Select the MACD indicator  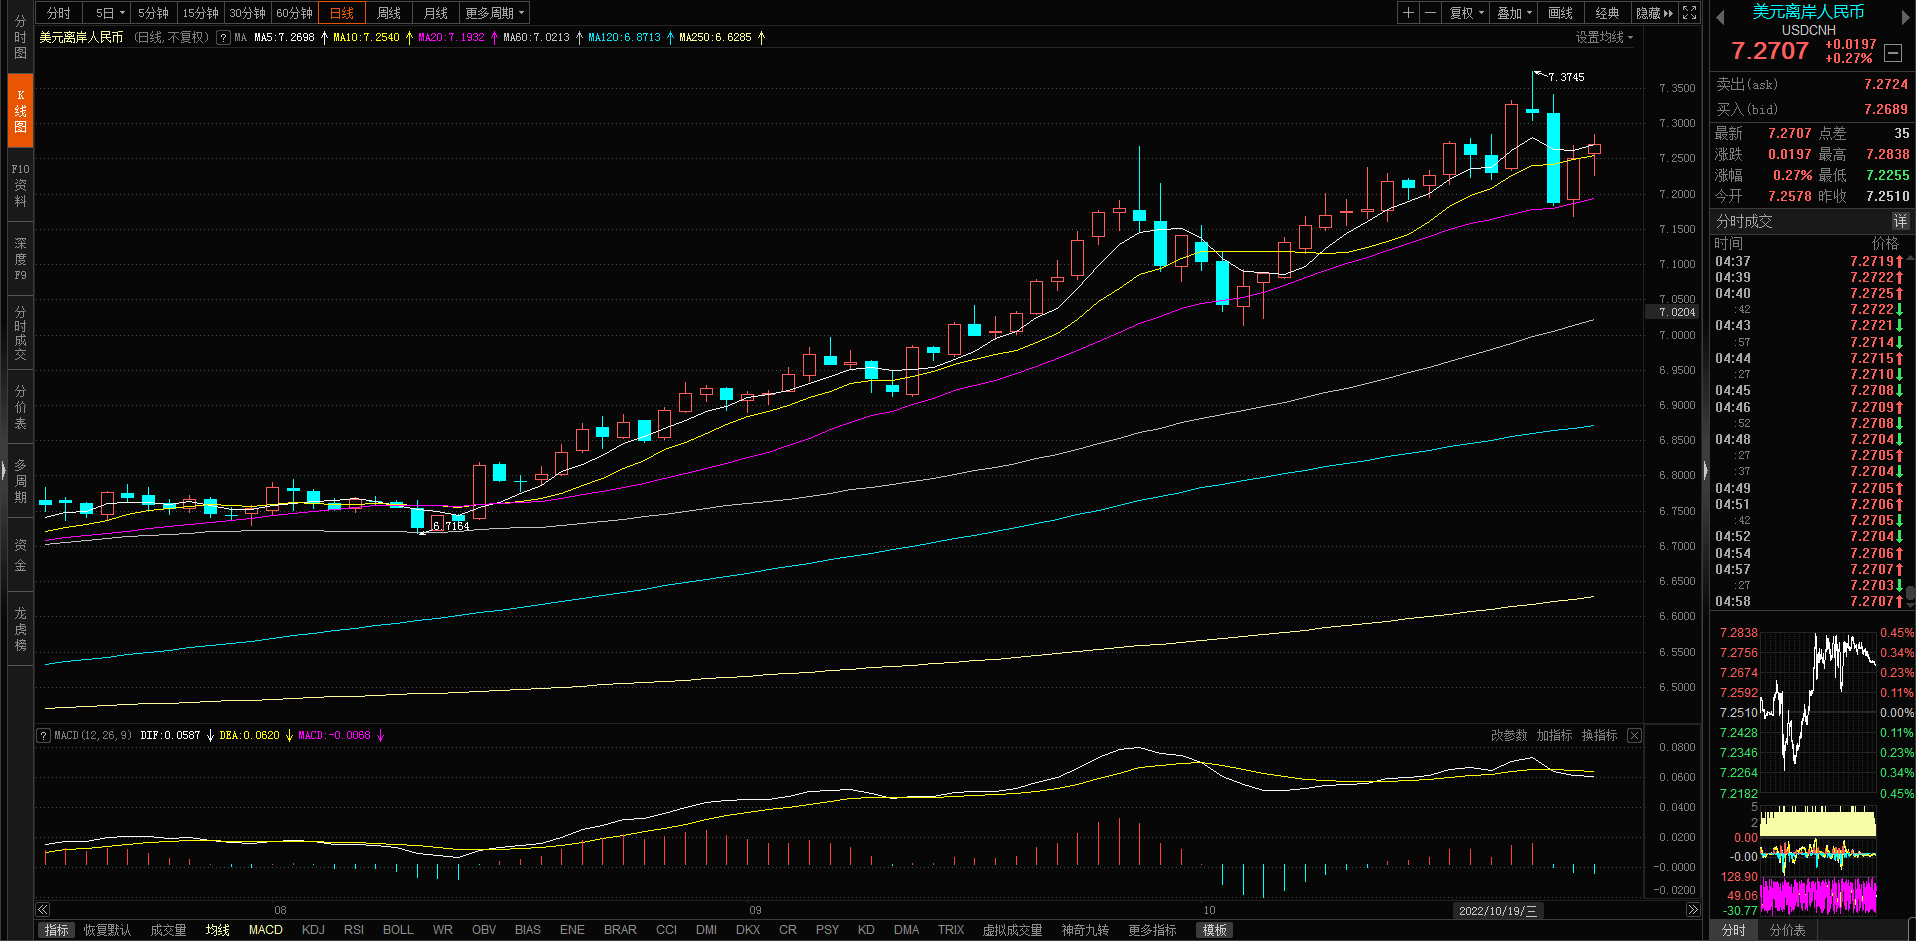click(265, 930)
